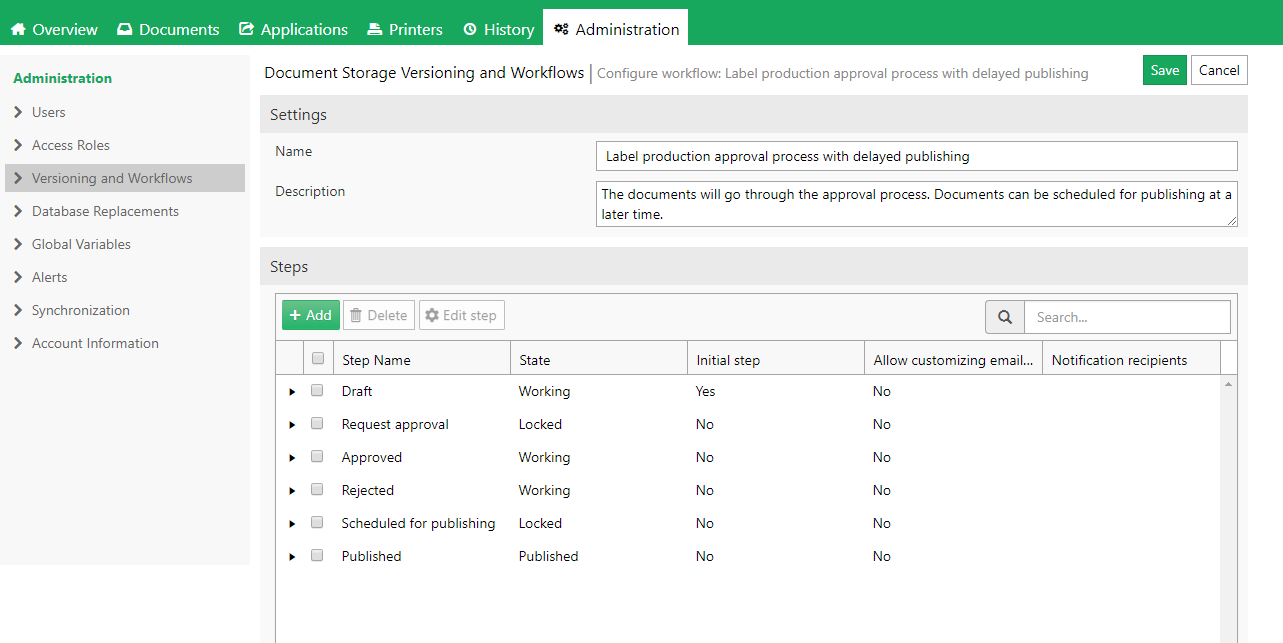Open Database Replacements in the sidebar
The width and height of the screenshot is (1283, 643).
click(x=125, y=211)
